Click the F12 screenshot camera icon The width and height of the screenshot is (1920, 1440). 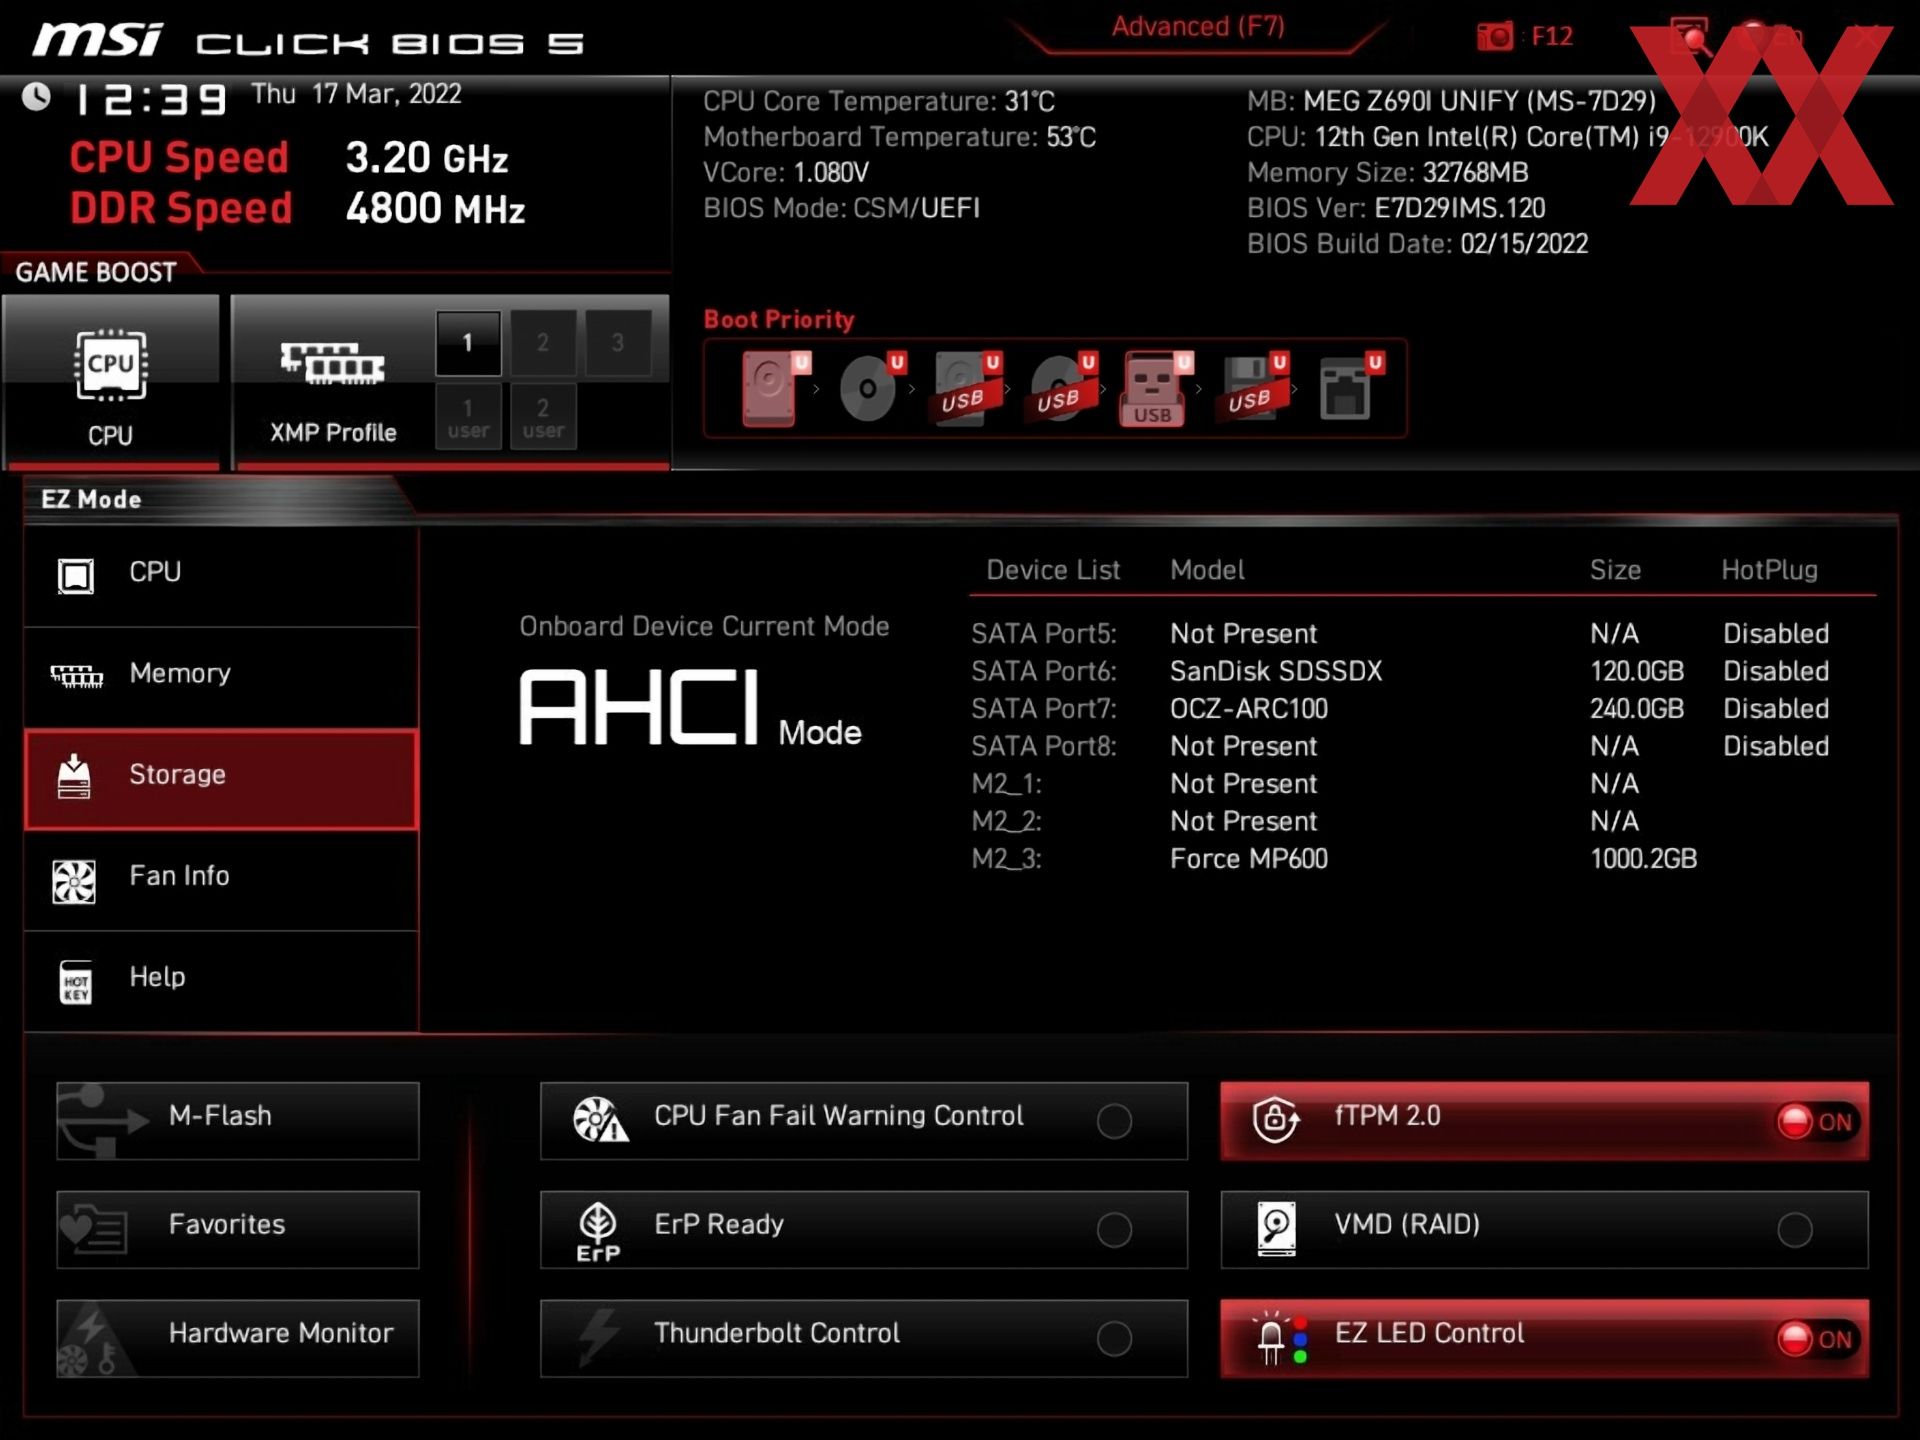1495,37
